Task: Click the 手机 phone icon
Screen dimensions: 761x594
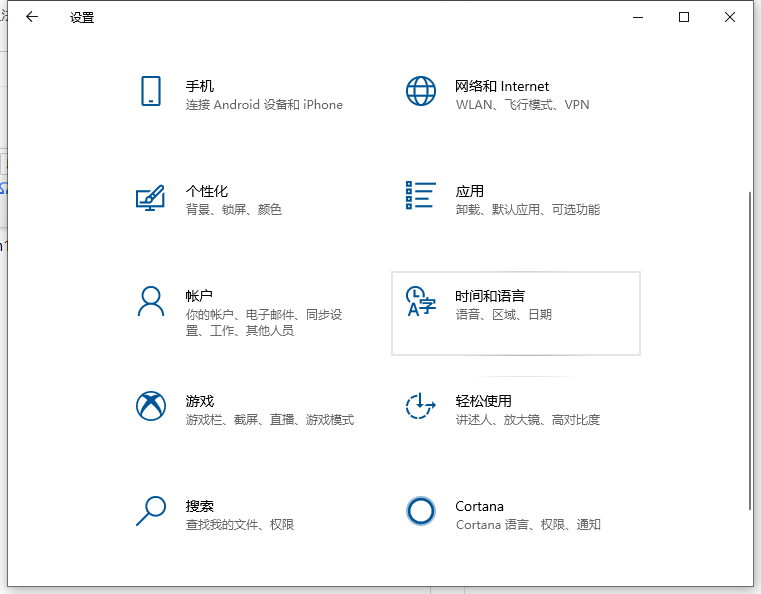Action: coord(150,91)
